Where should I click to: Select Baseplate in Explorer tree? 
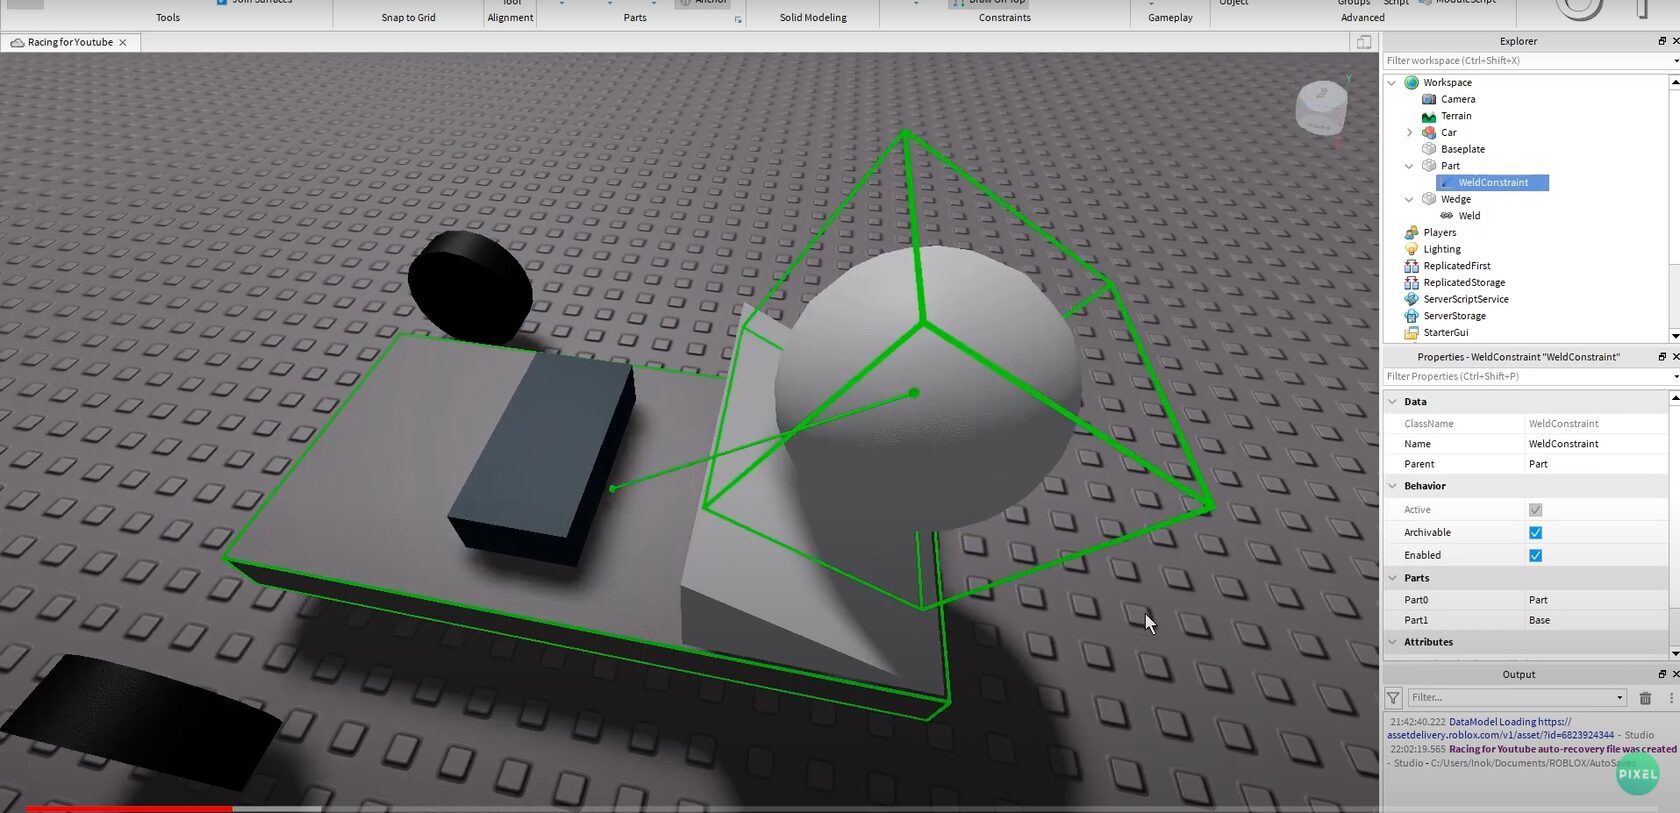click(1462, 149)
